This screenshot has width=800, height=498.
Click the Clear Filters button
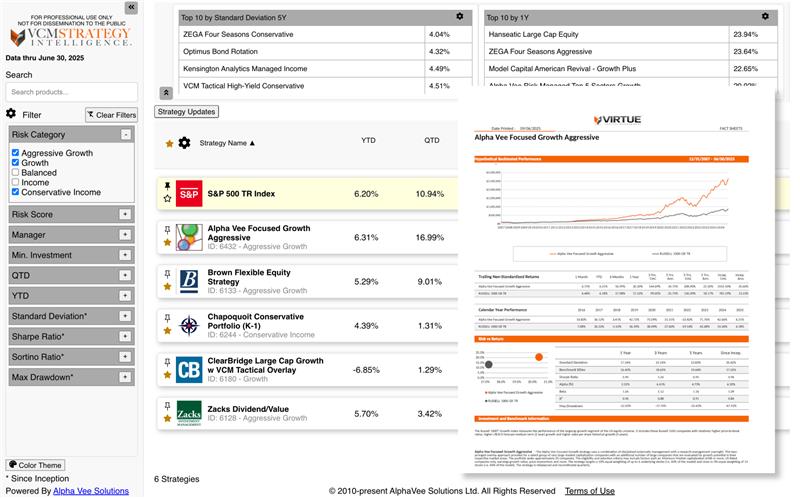[111, 115]
